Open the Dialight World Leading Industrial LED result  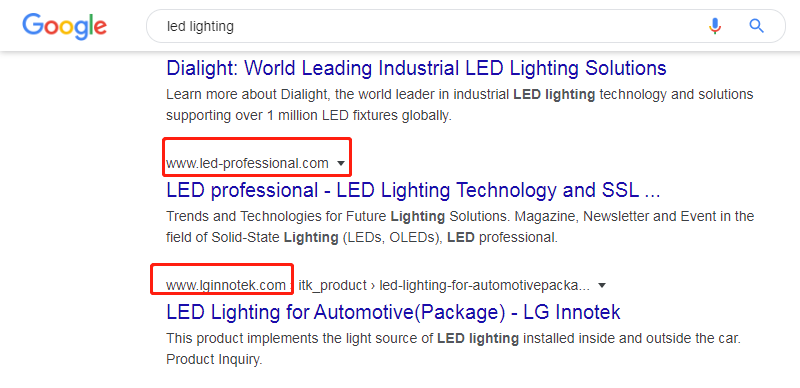point(416,68)
